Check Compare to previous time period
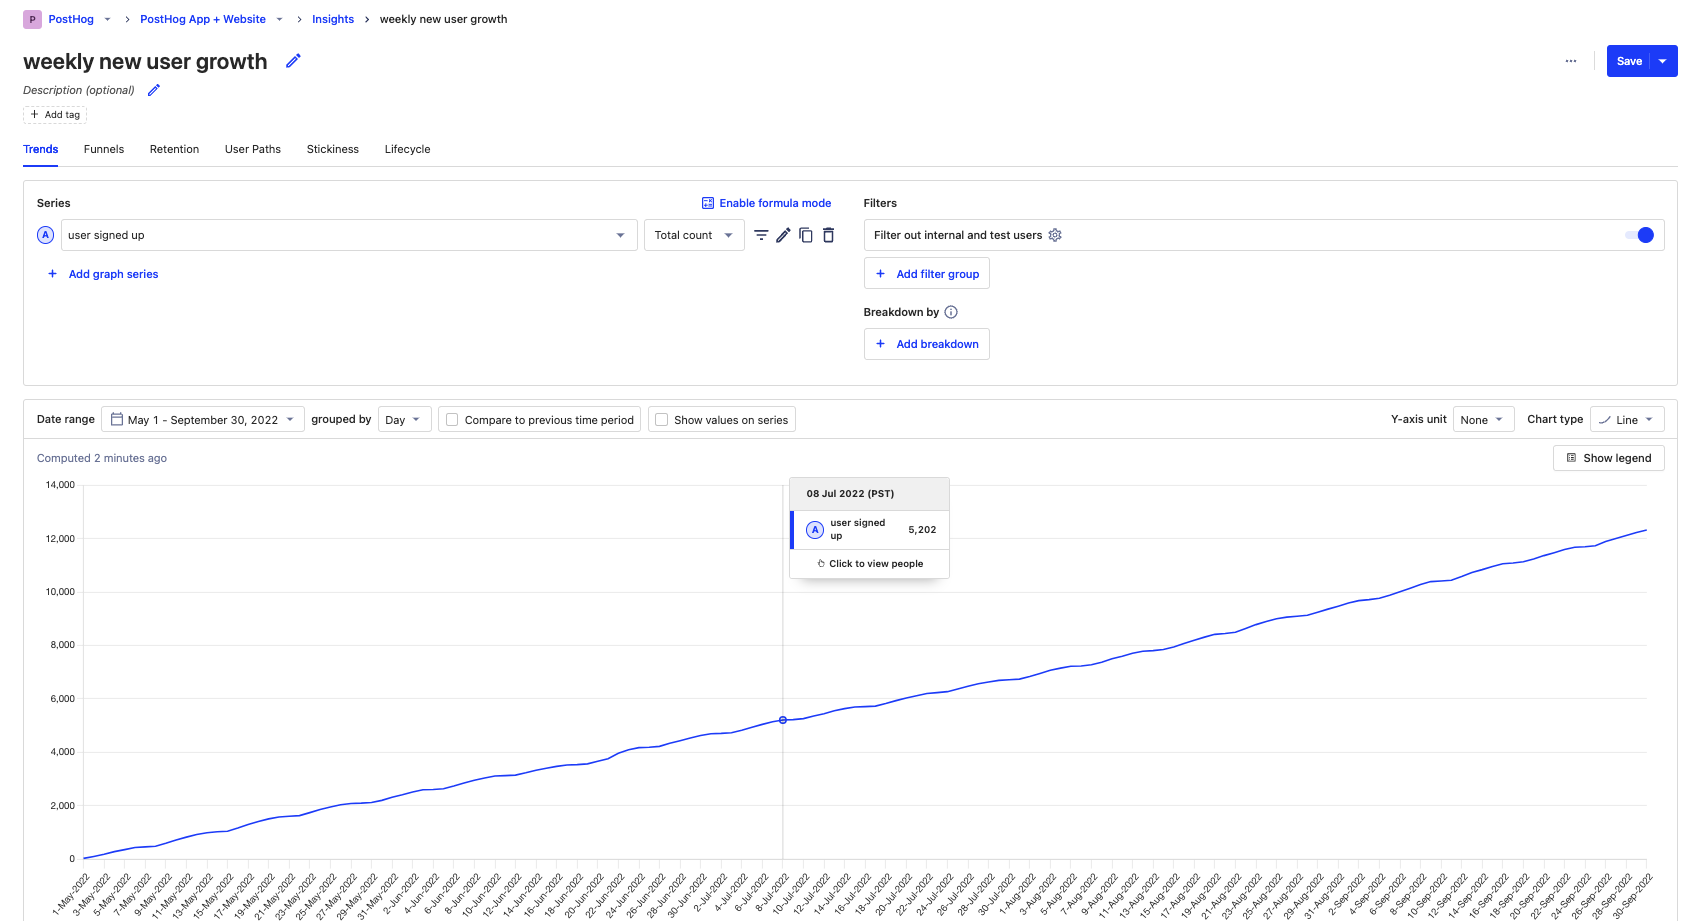The height and width of the screenshot is (921, 1690). tap(451, 419)
